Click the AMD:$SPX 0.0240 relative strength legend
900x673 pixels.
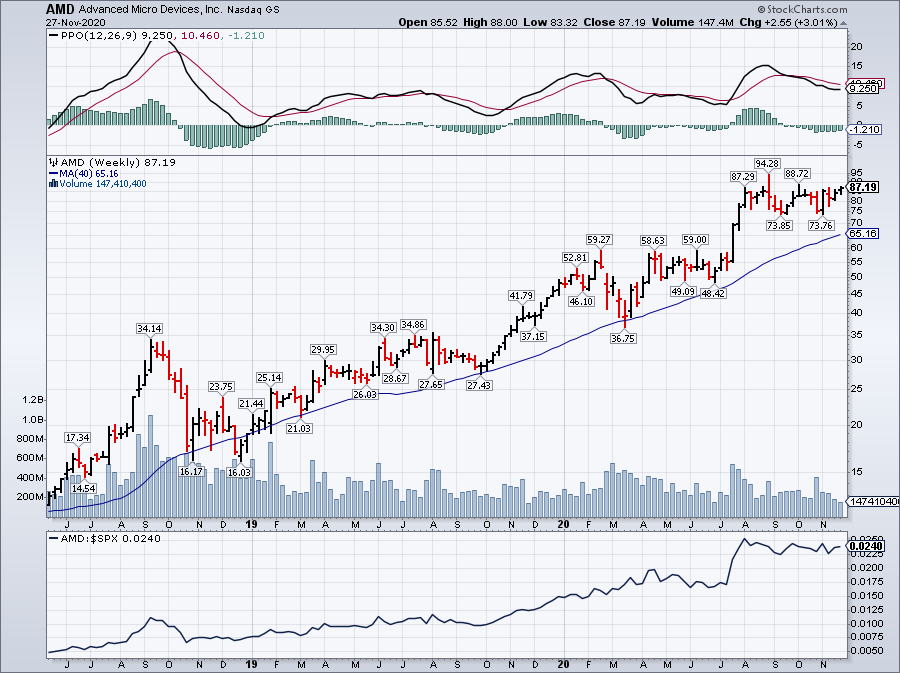point(111,539)
